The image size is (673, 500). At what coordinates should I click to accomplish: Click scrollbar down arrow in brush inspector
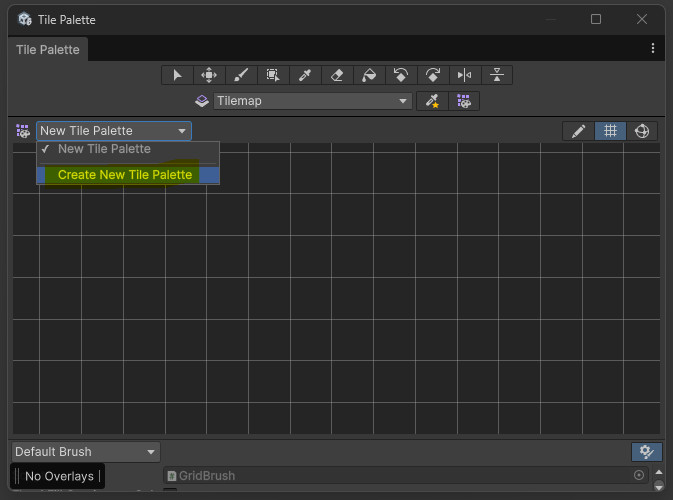click(x=659, y=486)
